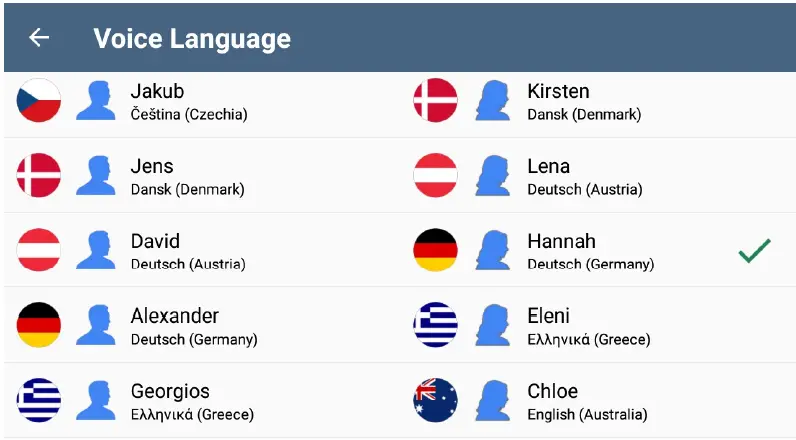Select David Deutsch (Austria) voice

pyautogui.click(x=188, y=251)
